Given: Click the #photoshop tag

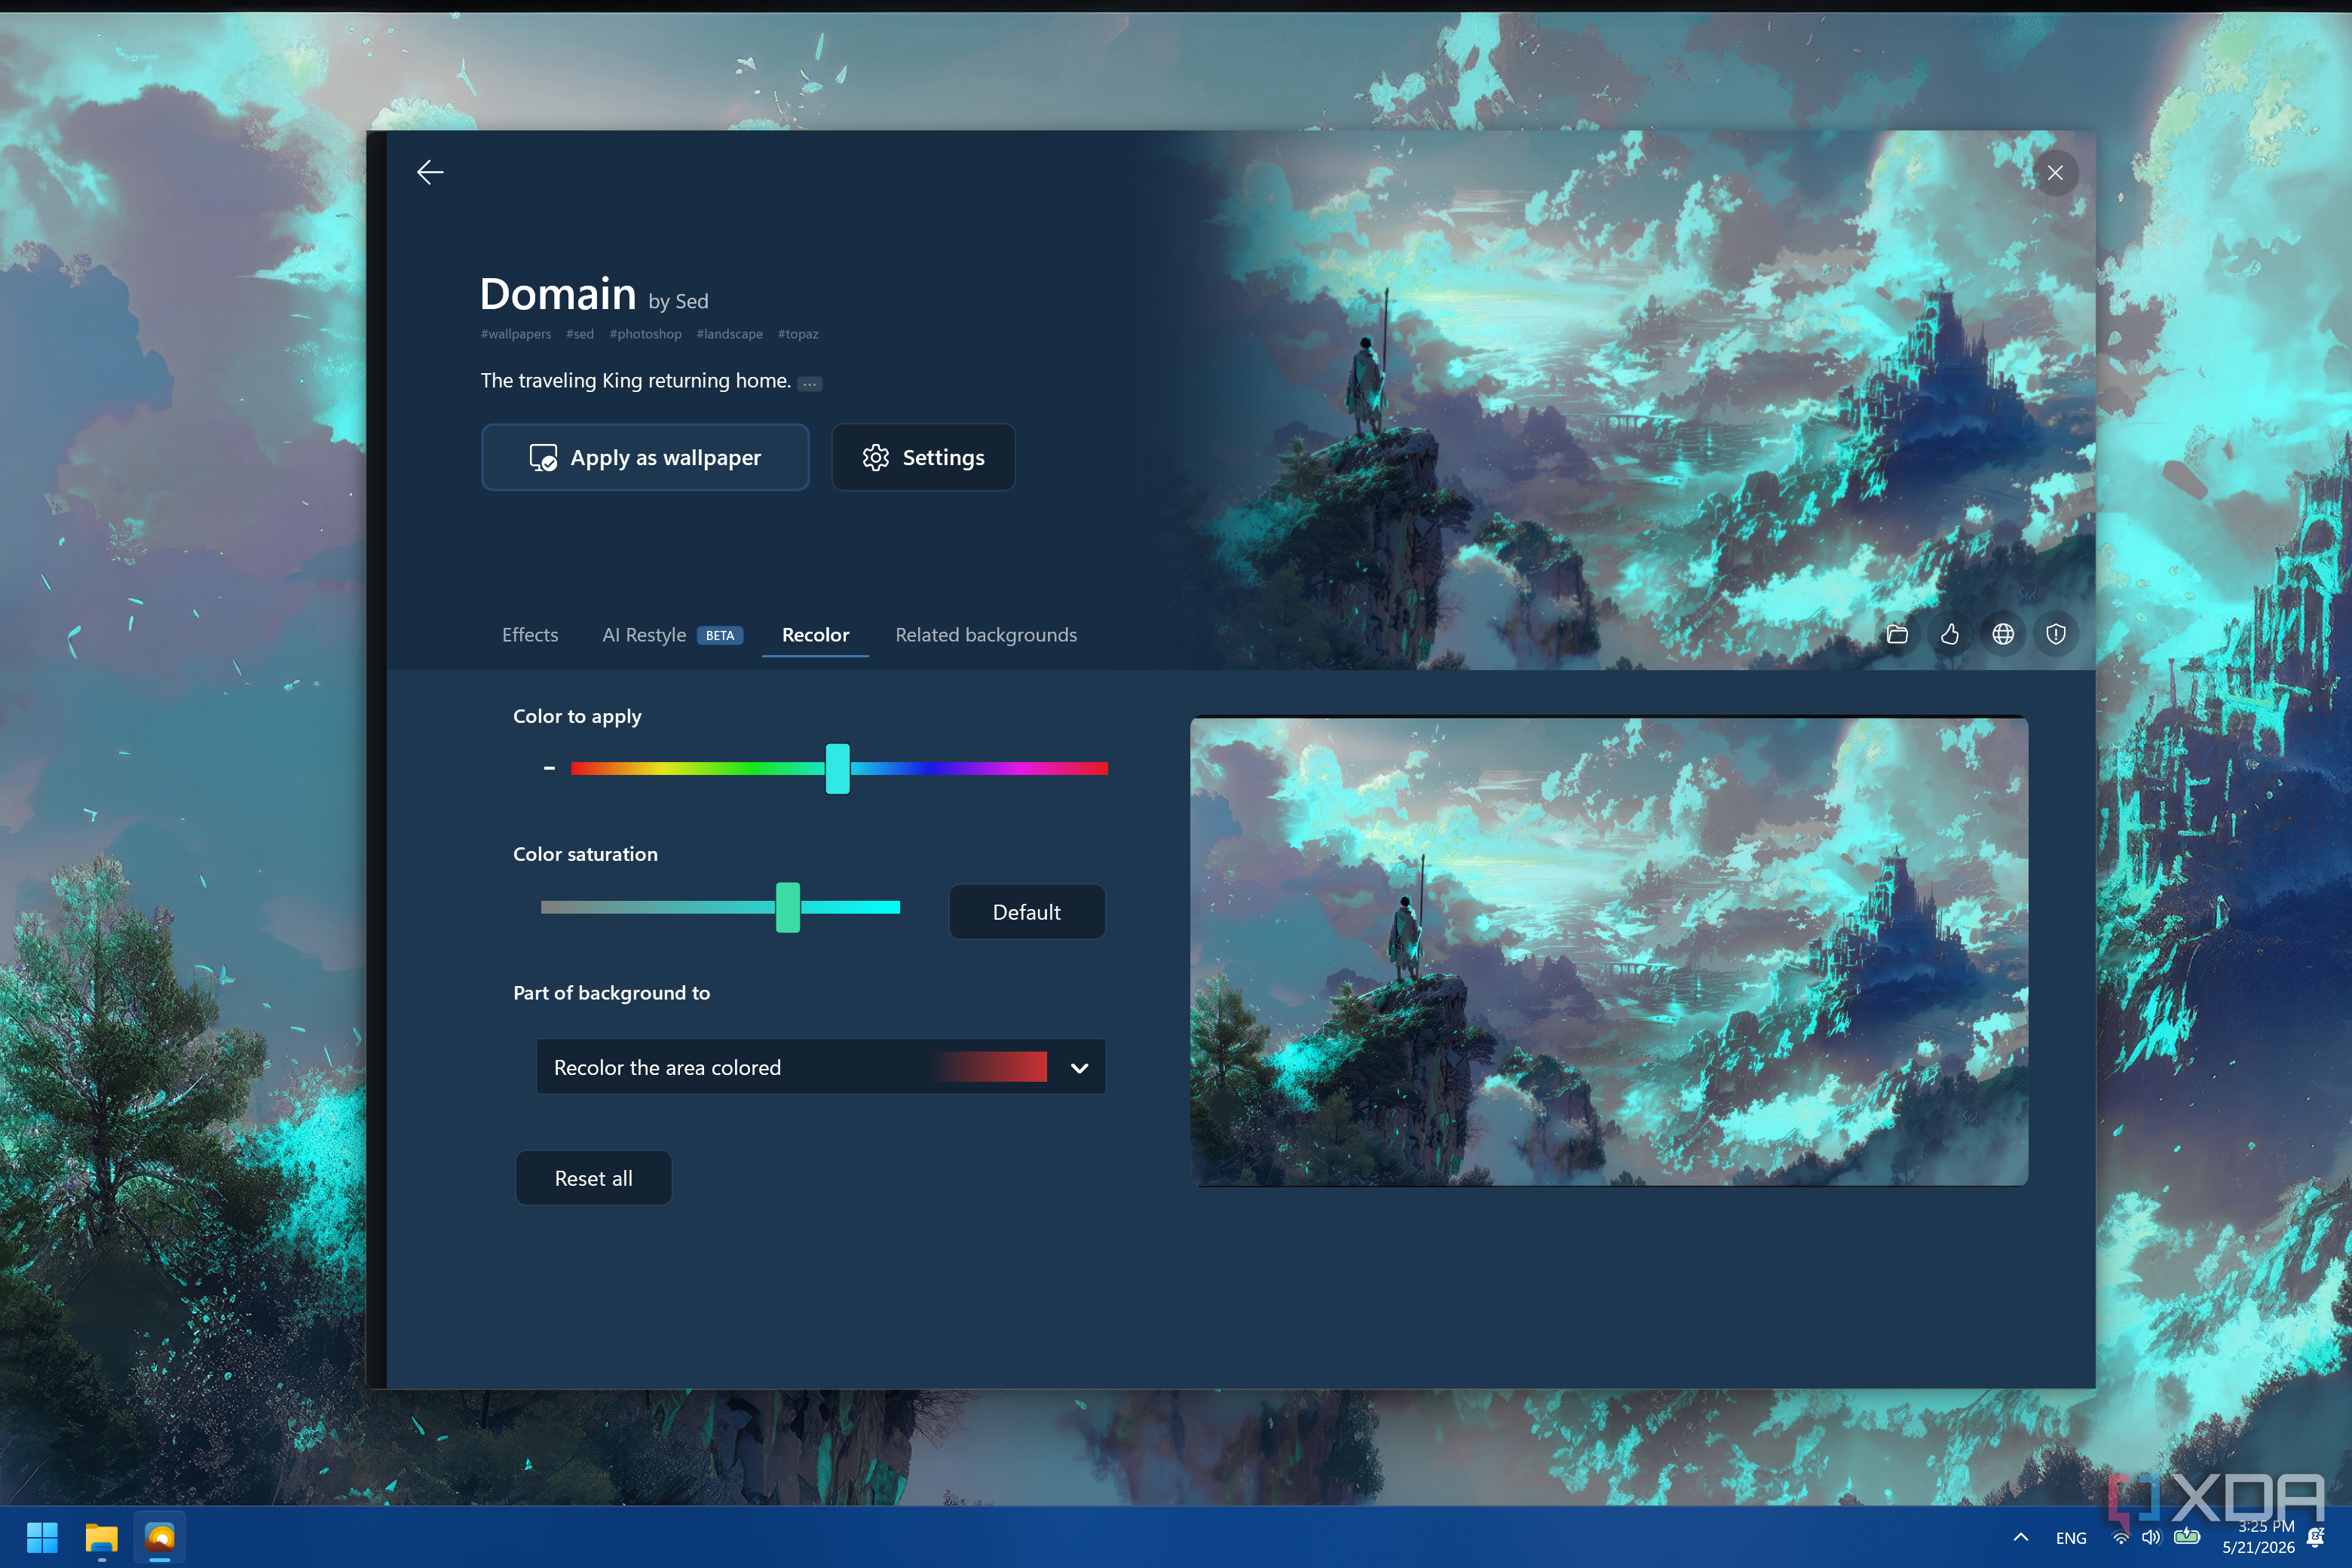Looking at the screenshot, I should click(x=646, y=334).
